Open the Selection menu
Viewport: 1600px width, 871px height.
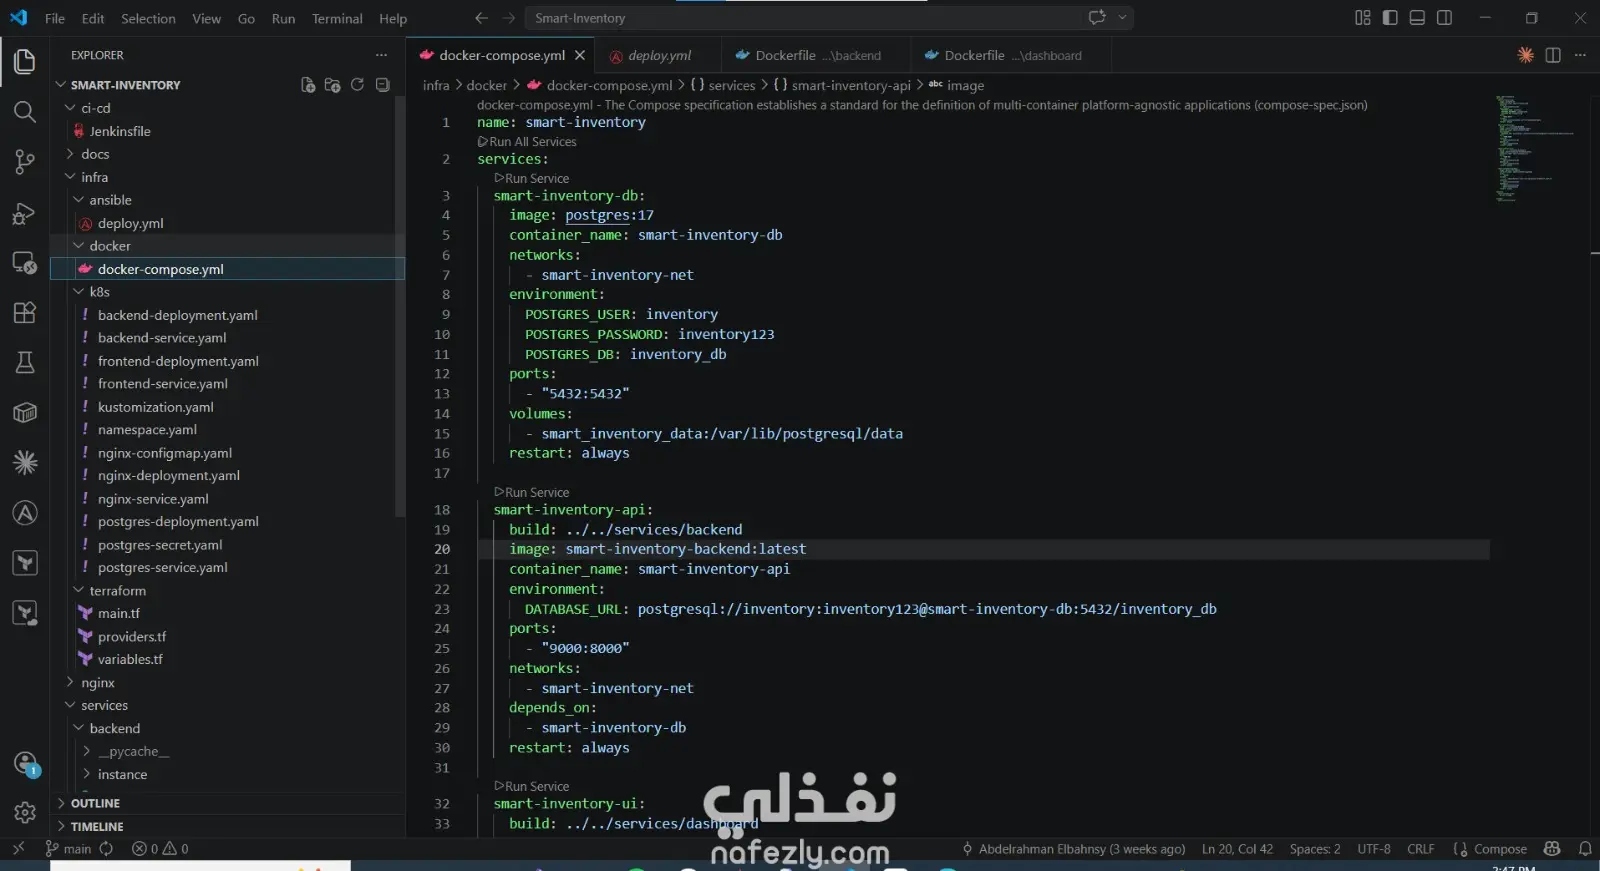coord(148,18)
